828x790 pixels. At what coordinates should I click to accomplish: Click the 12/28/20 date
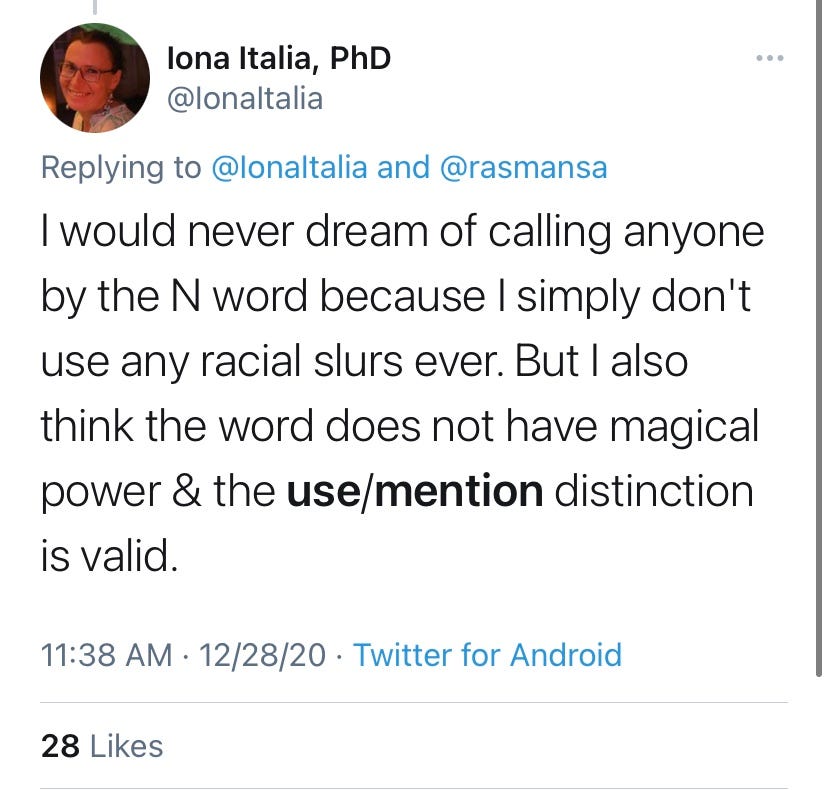262,655
